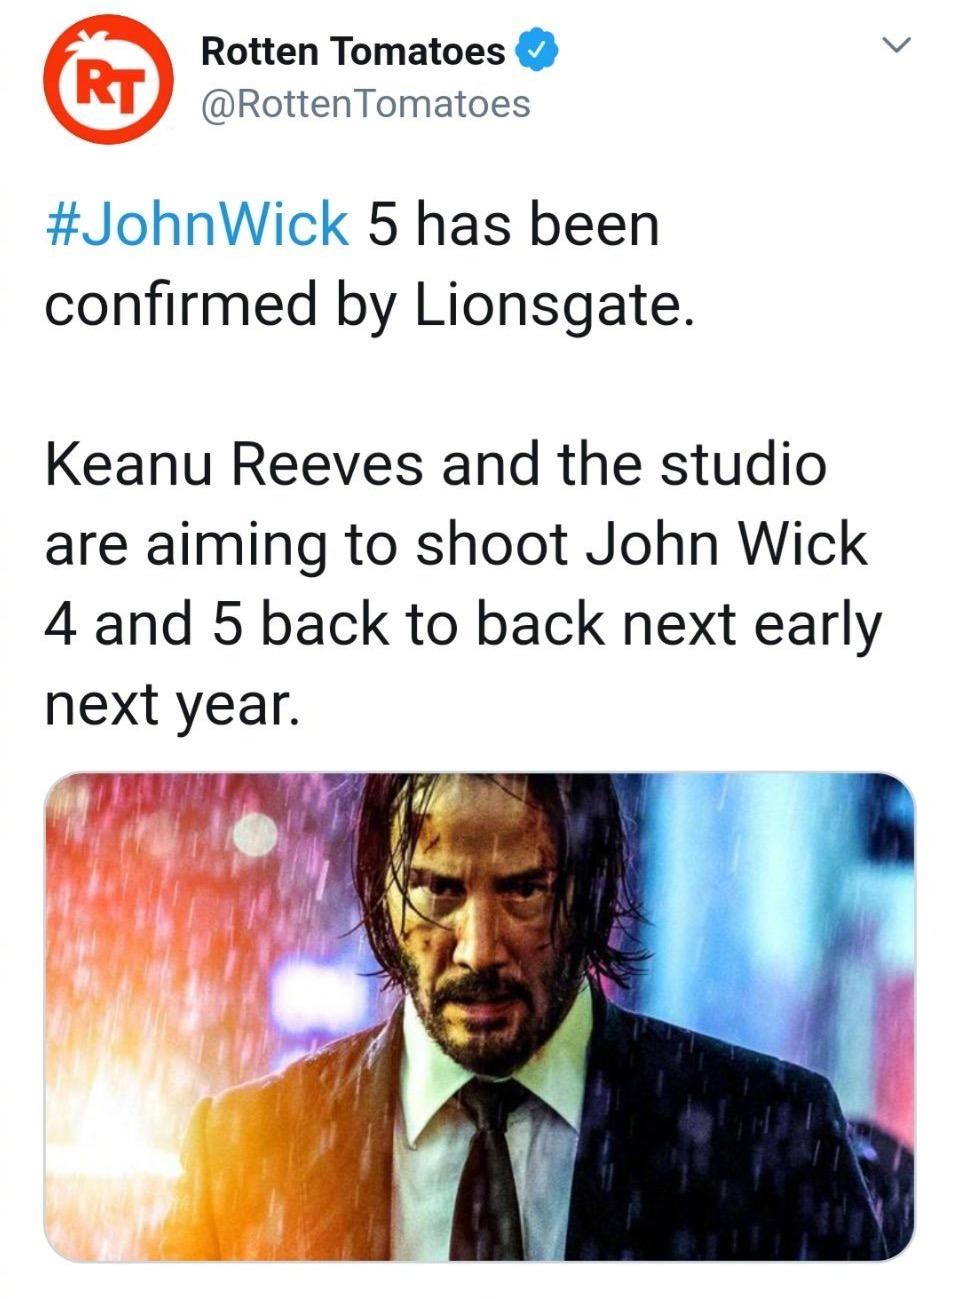Click the '5 has been' text
The width and height of the screenshot is (960, 1299).
click(514, 224)
